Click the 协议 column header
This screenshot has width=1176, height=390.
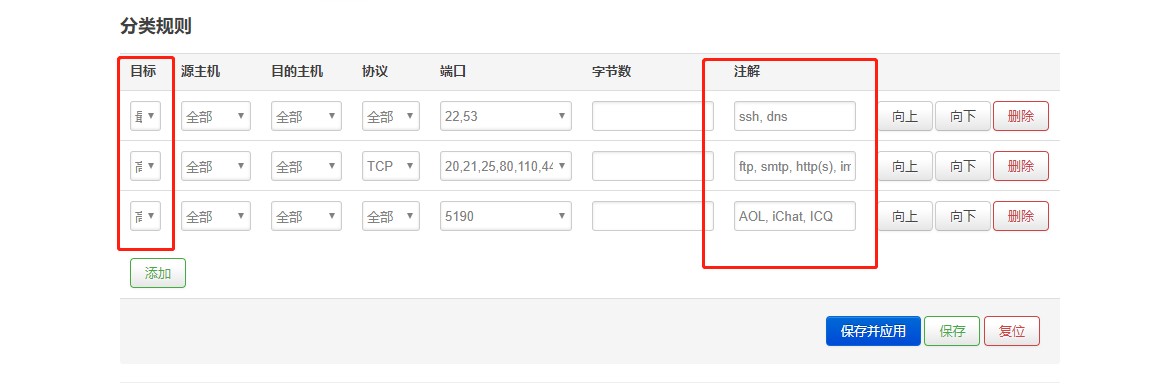375,72
